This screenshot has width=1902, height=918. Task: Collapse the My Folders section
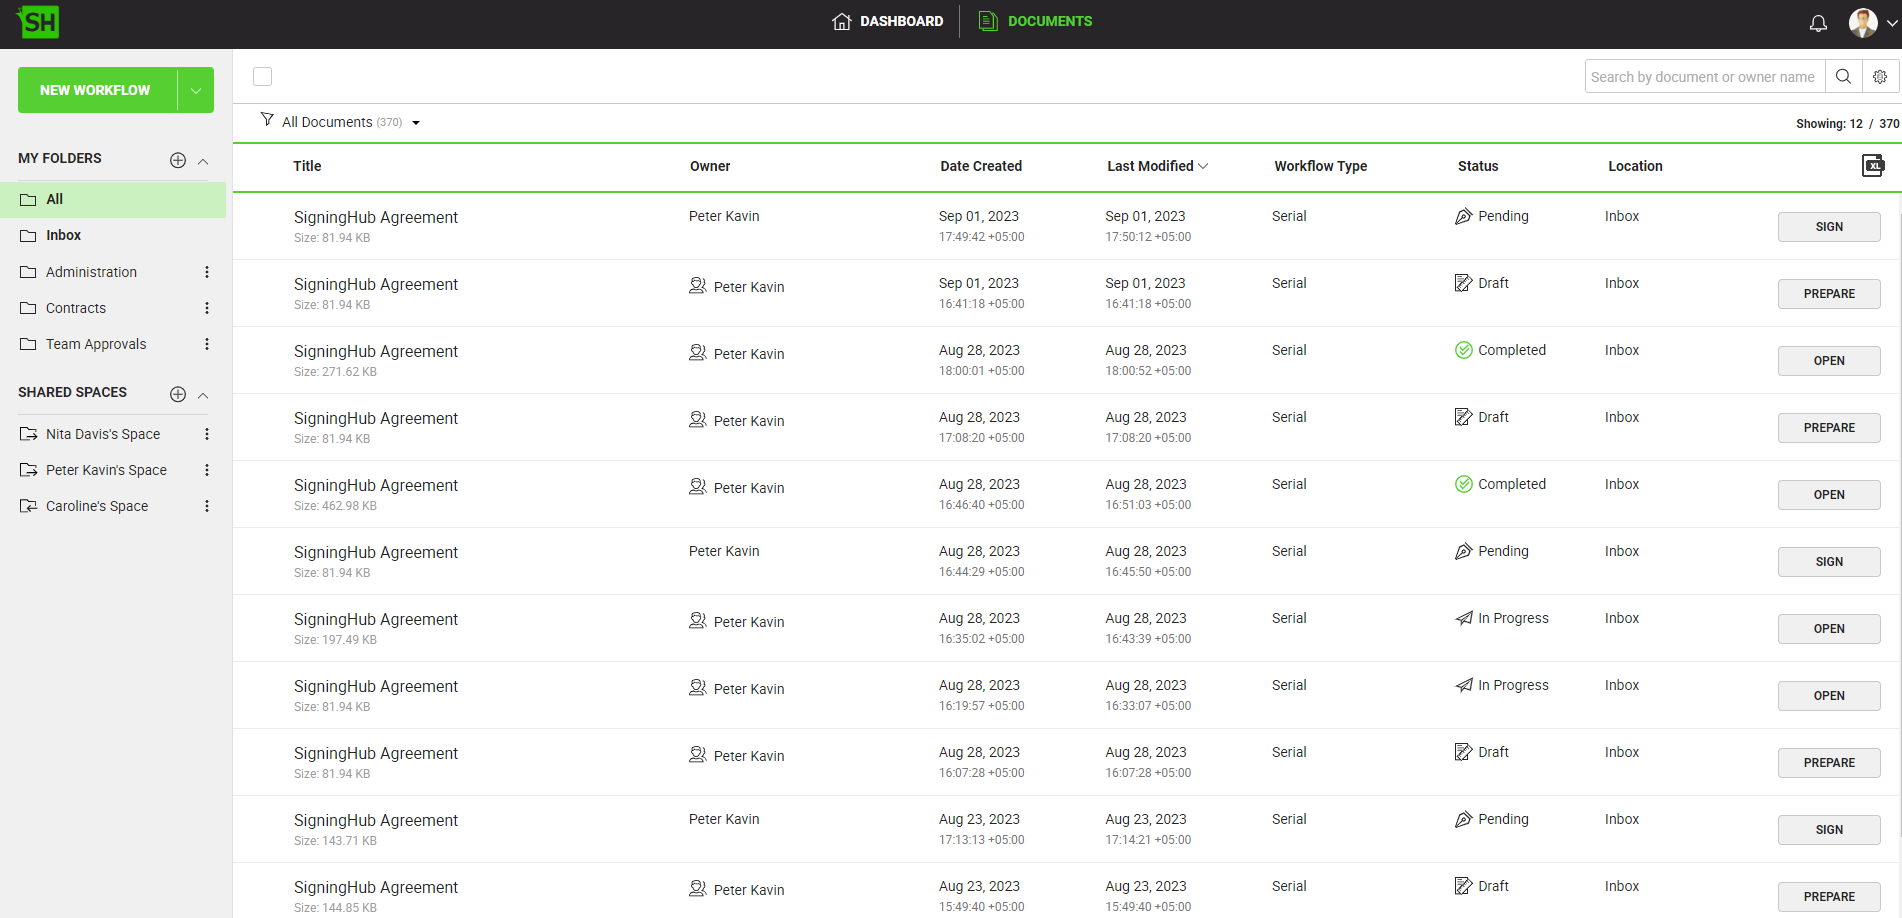[x=203, y=161]
